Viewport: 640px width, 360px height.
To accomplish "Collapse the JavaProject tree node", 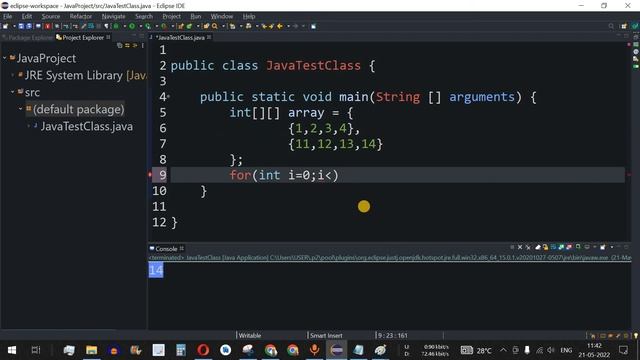I will click(4, 58).
